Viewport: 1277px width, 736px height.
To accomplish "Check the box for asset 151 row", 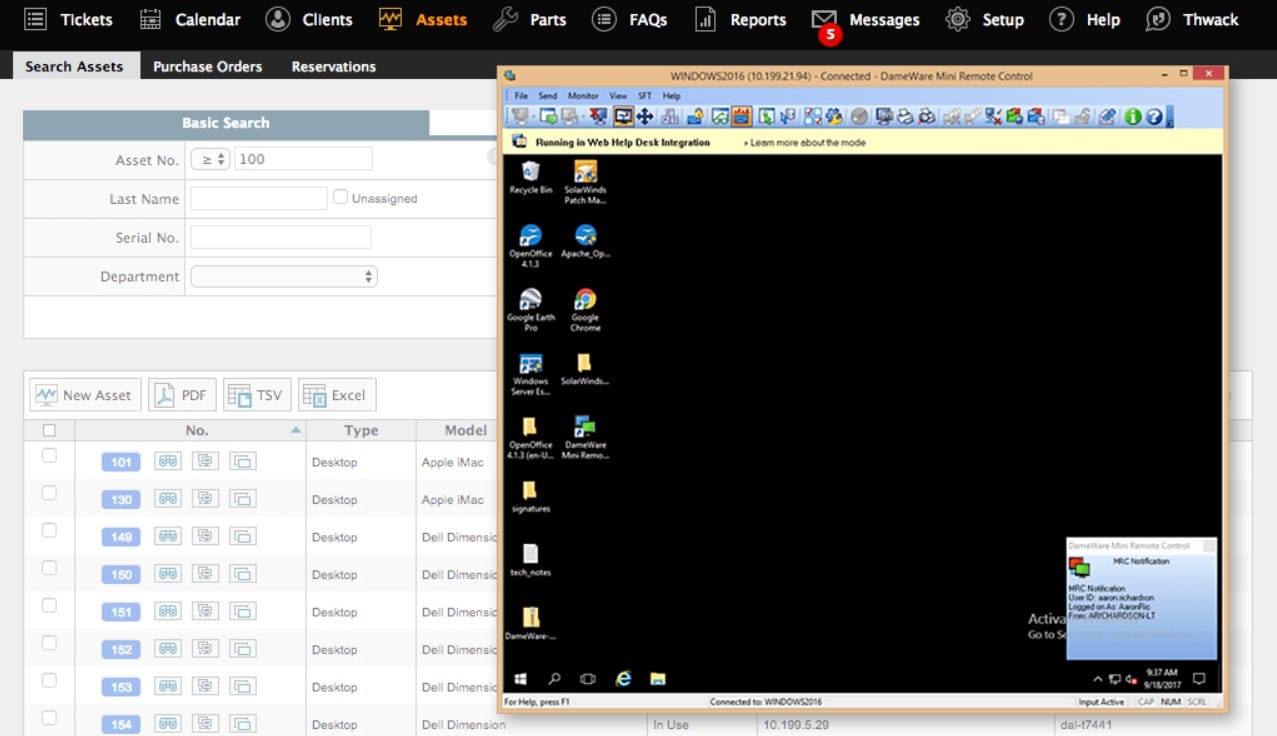I will point(49,605).
